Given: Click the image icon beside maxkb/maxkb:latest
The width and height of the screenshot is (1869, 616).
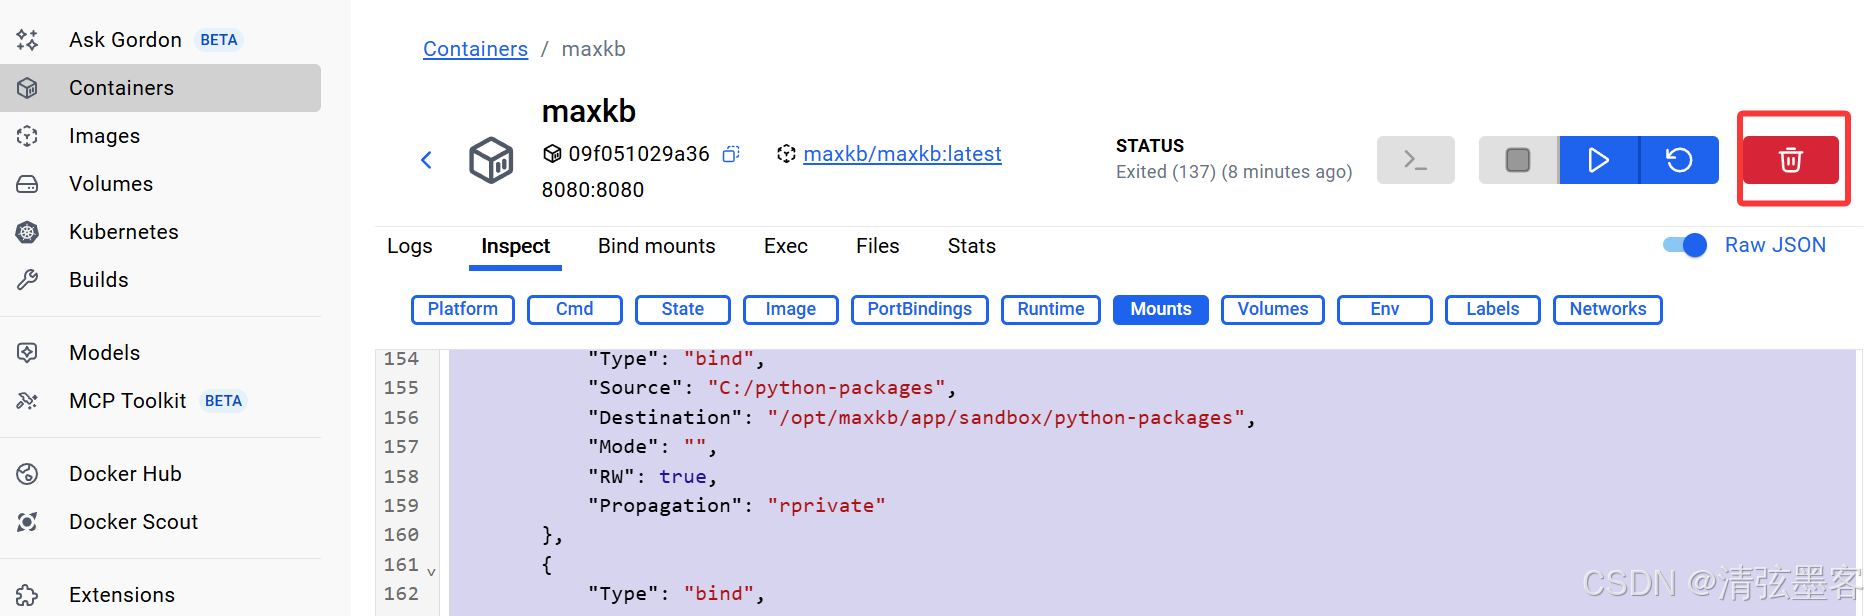Looking at the screenshot, I should 786,154.
